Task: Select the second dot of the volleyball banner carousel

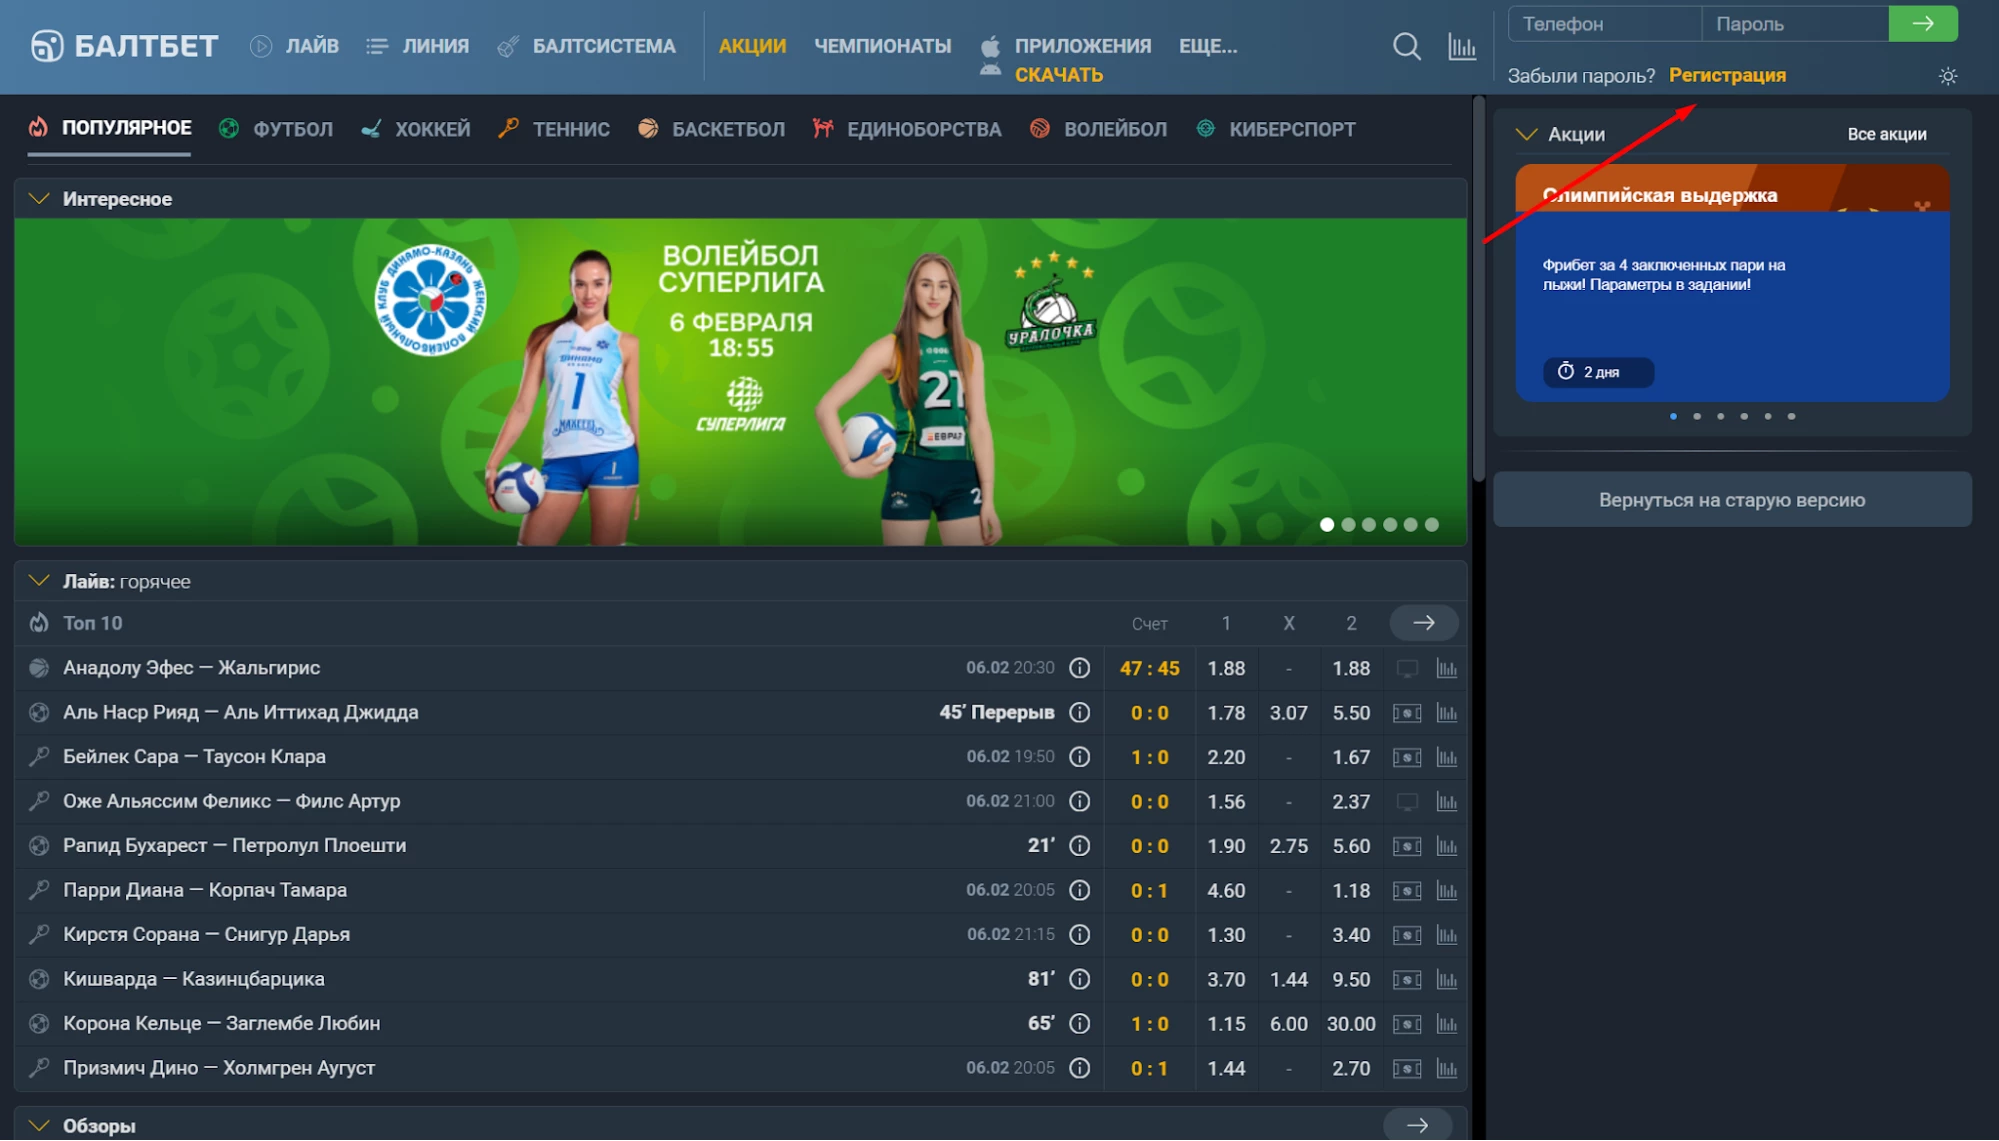Action: (x=1348, y=525)
